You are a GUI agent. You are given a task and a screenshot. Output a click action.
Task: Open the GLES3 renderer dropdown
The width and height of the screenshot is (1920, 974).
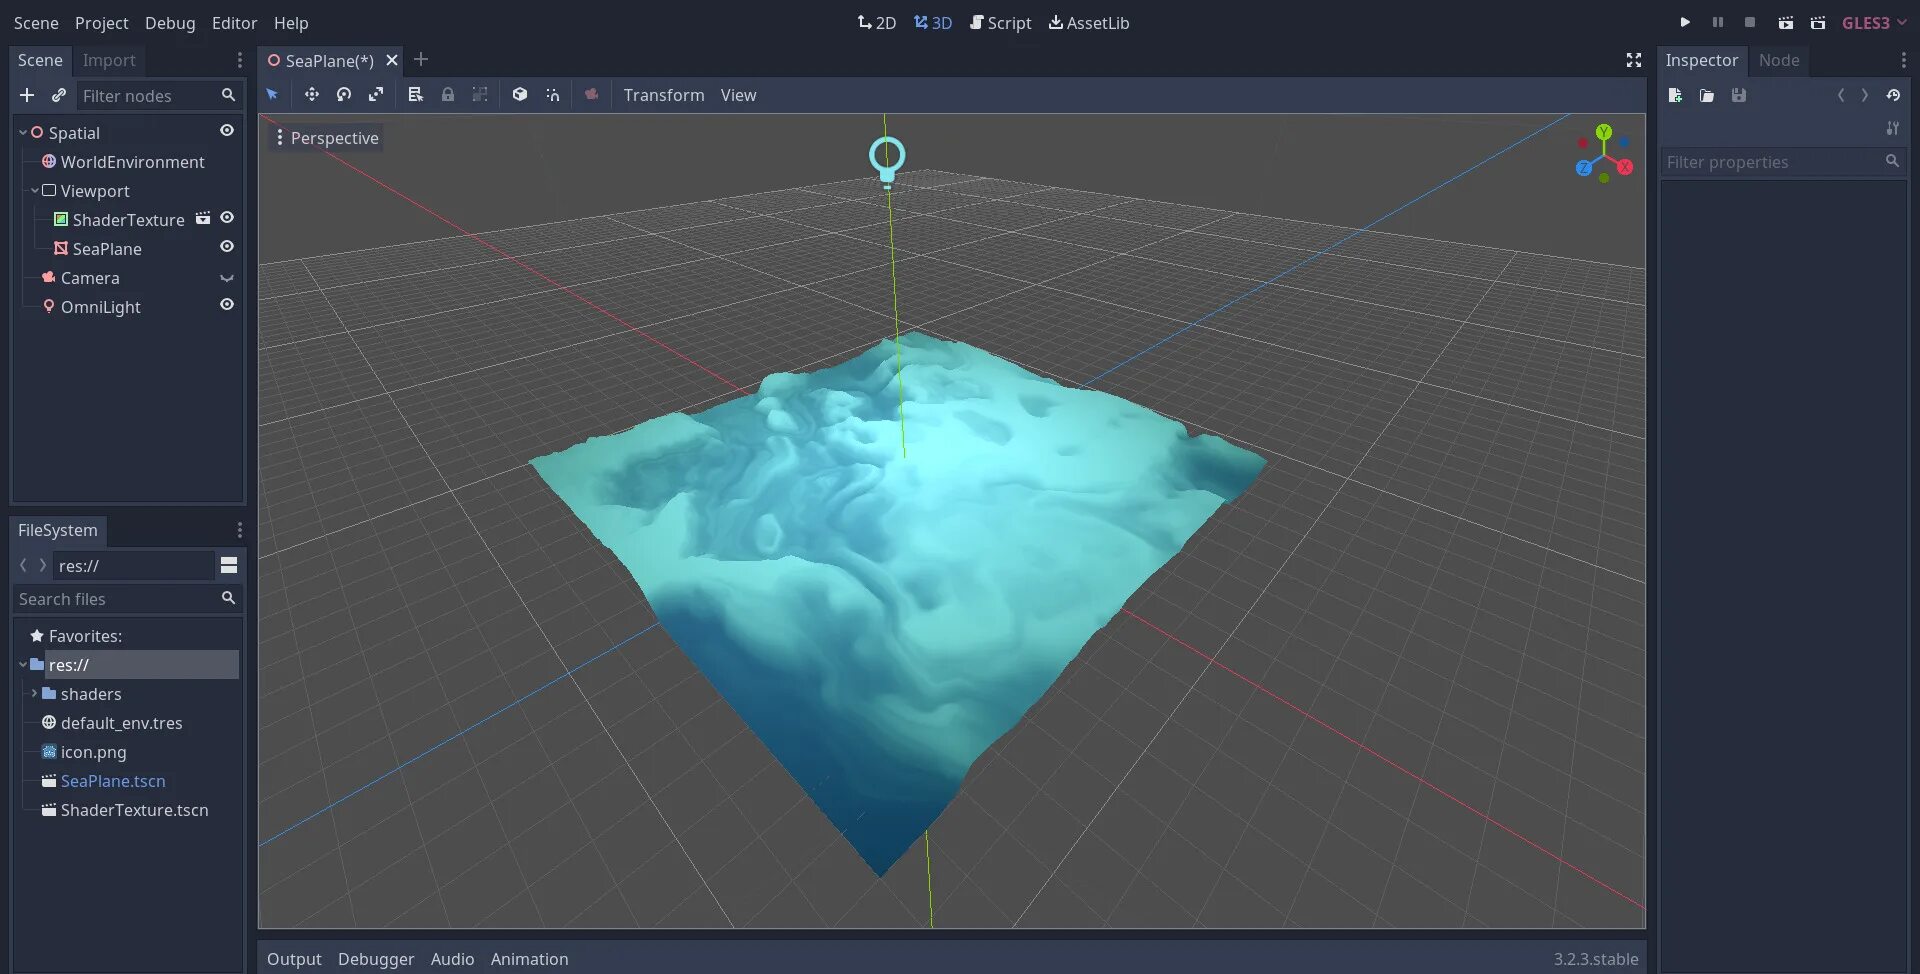tap(1874, 22)
